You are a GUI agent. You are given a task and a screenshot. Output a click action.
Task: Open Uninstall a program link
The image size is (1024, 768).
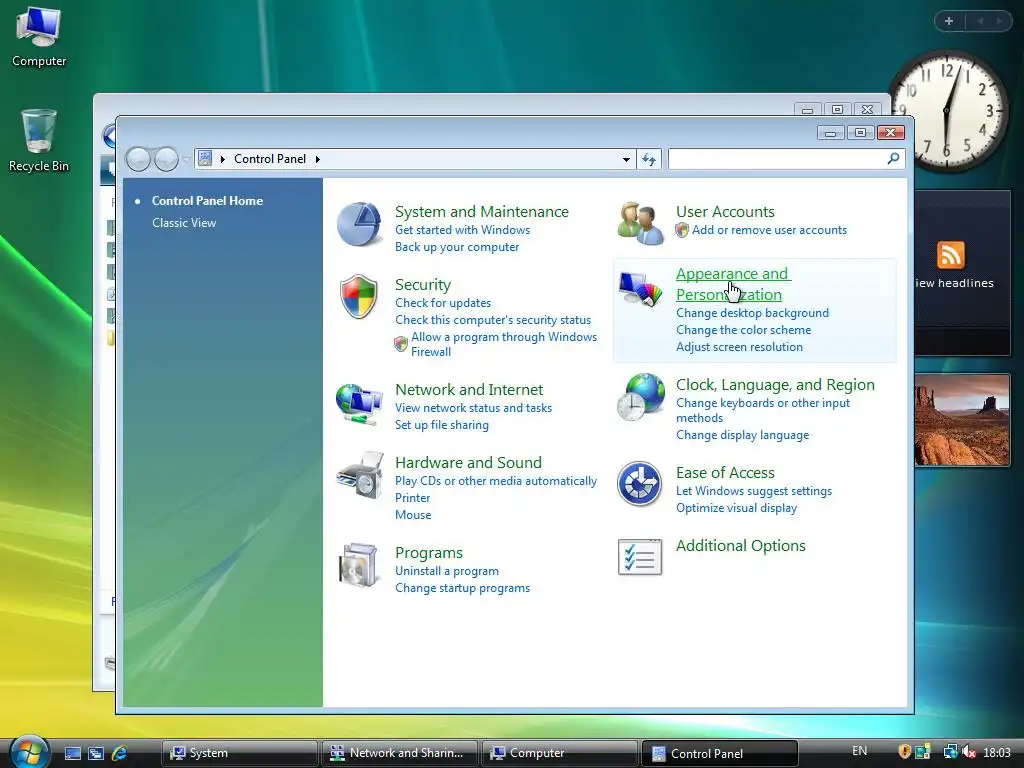[x=447, y=571]
